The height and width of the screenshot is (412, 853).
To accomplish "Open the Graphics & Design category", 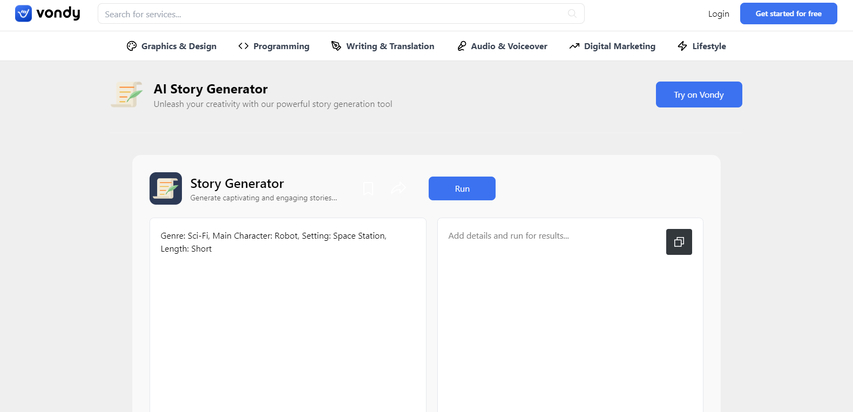I will pyautogui.click(x=171, y=46).
